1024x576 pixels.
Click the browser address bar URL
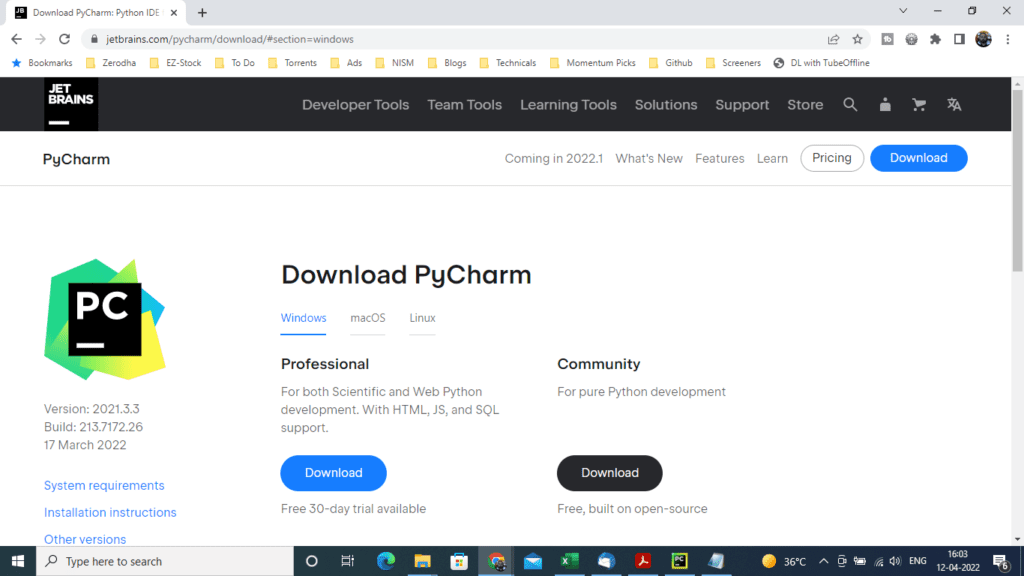pos(230,39)
